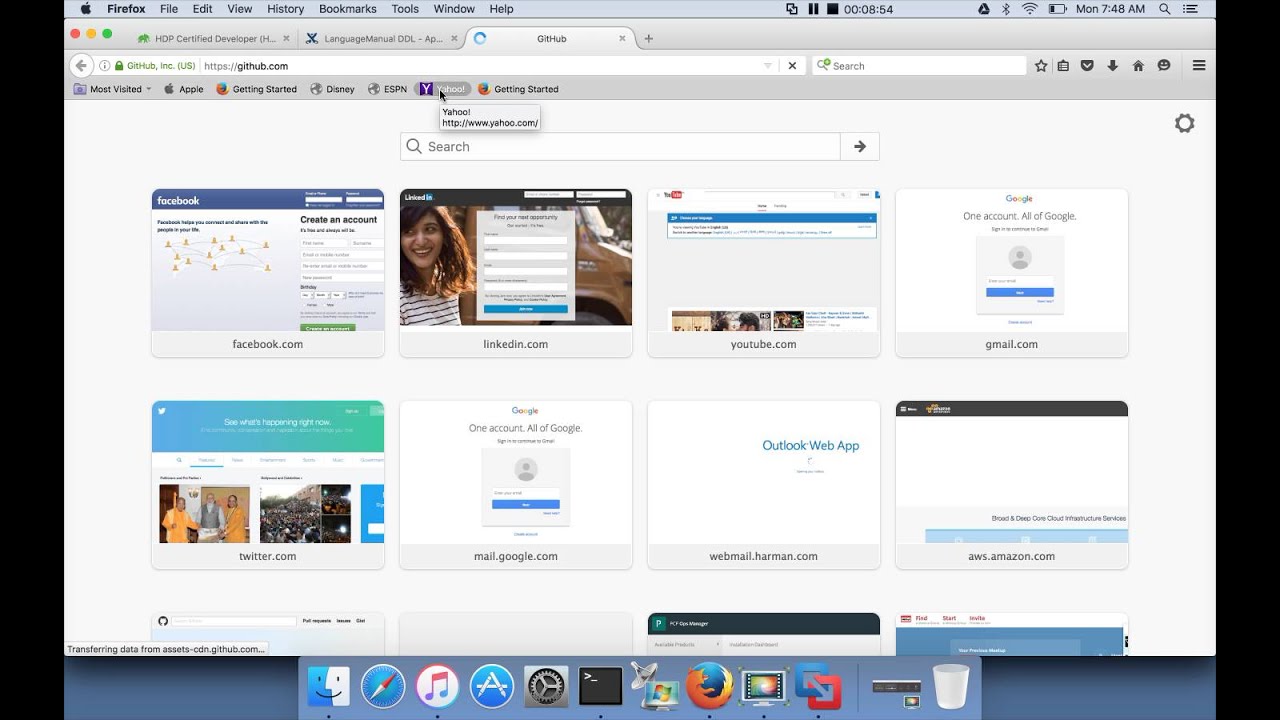This screenshot has height=720, width=1280.
Task: Open the address bar history dropdown arrow
Action: coord(768,66)
